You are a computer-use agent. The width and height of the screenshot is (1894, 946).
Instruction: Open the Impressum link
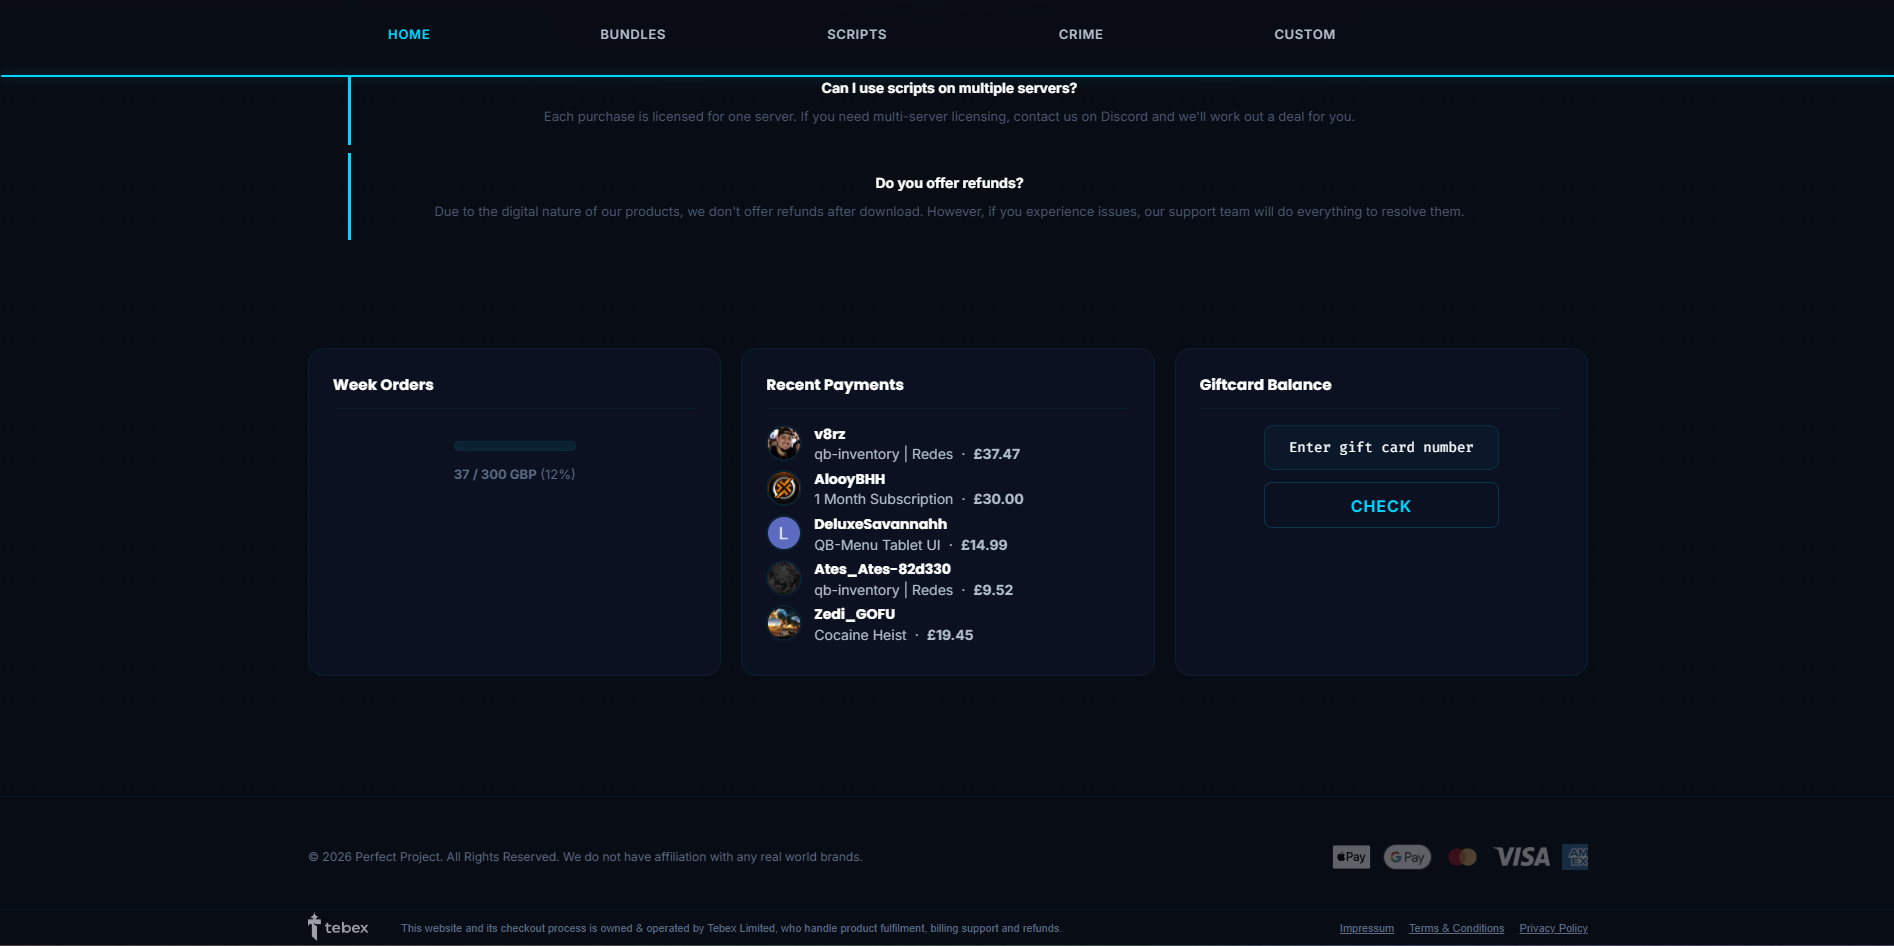tap(1367, 929)
